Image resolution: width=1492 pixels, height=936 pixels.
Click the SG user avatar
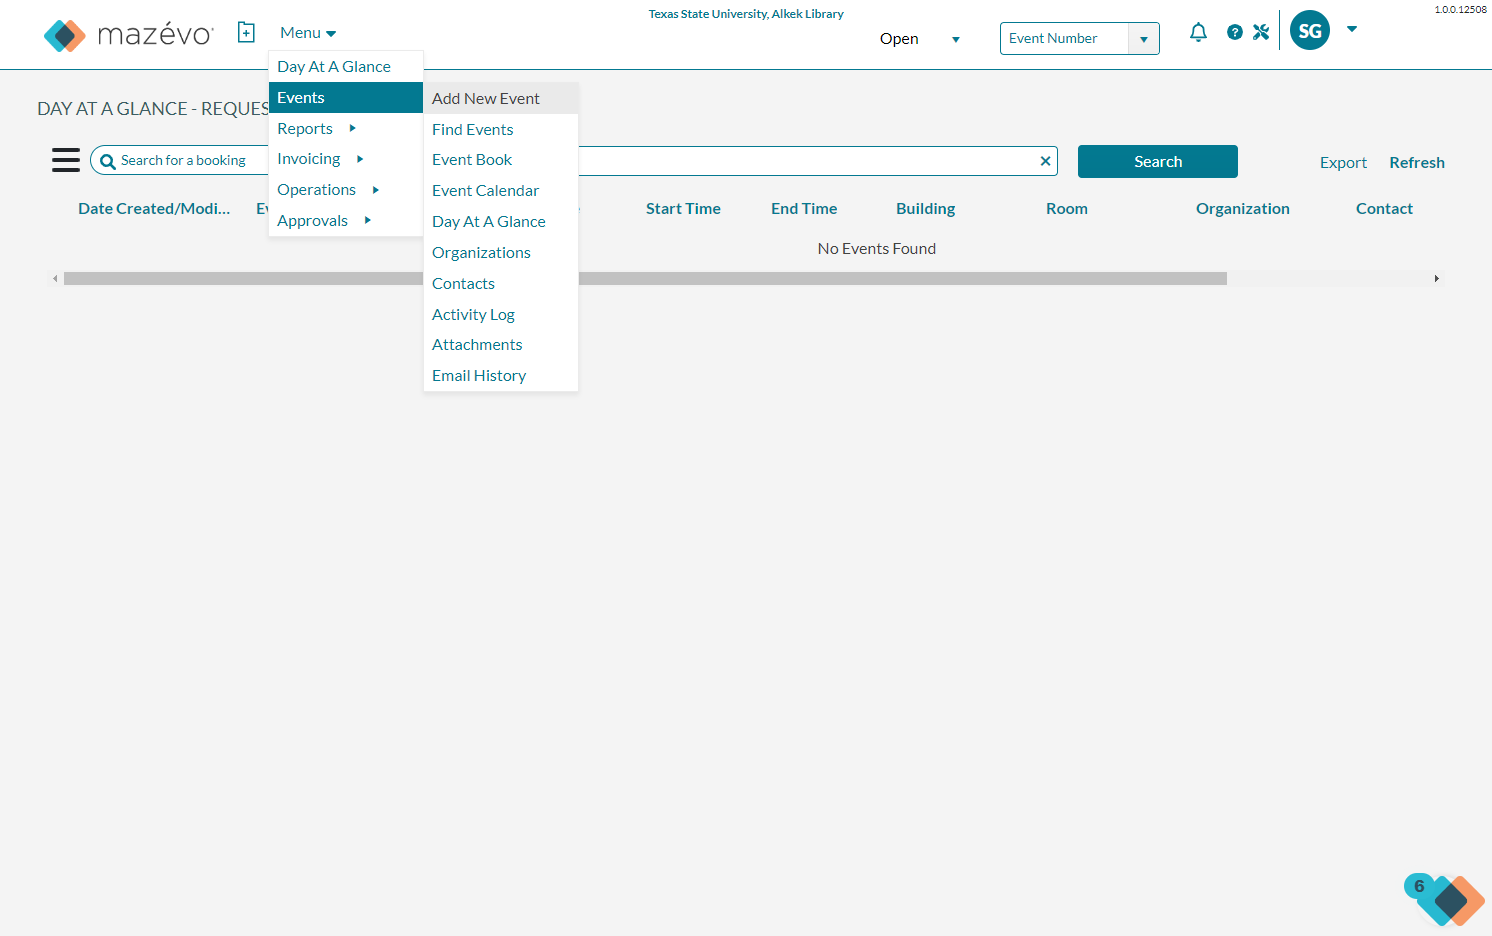(x=1310, y=31)
